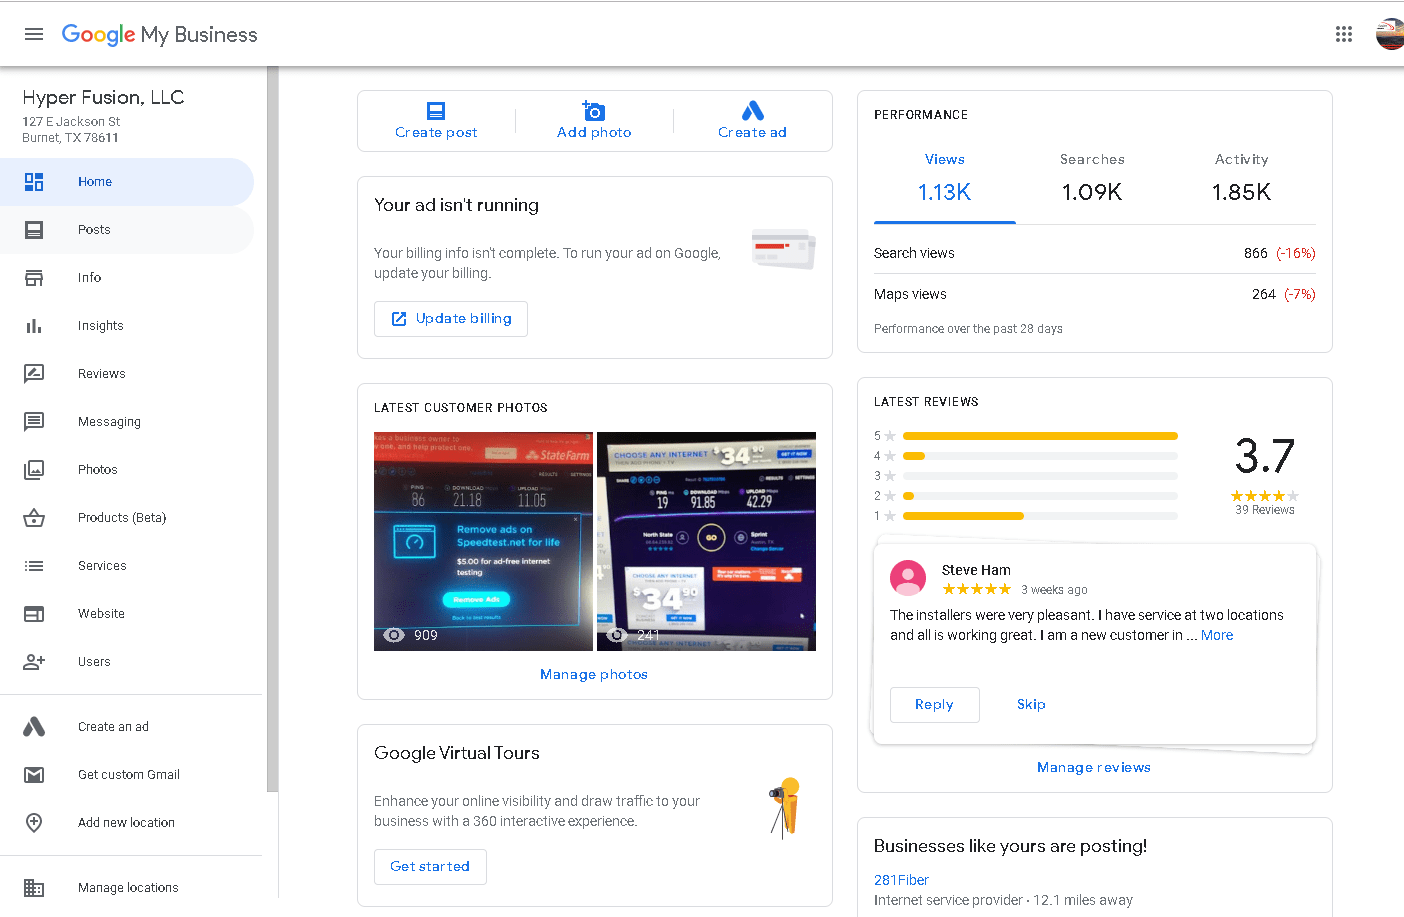This screenshot has width=1404, height=917.
Task: Click the Photos icon in sidebar
Action: [34, 470]
